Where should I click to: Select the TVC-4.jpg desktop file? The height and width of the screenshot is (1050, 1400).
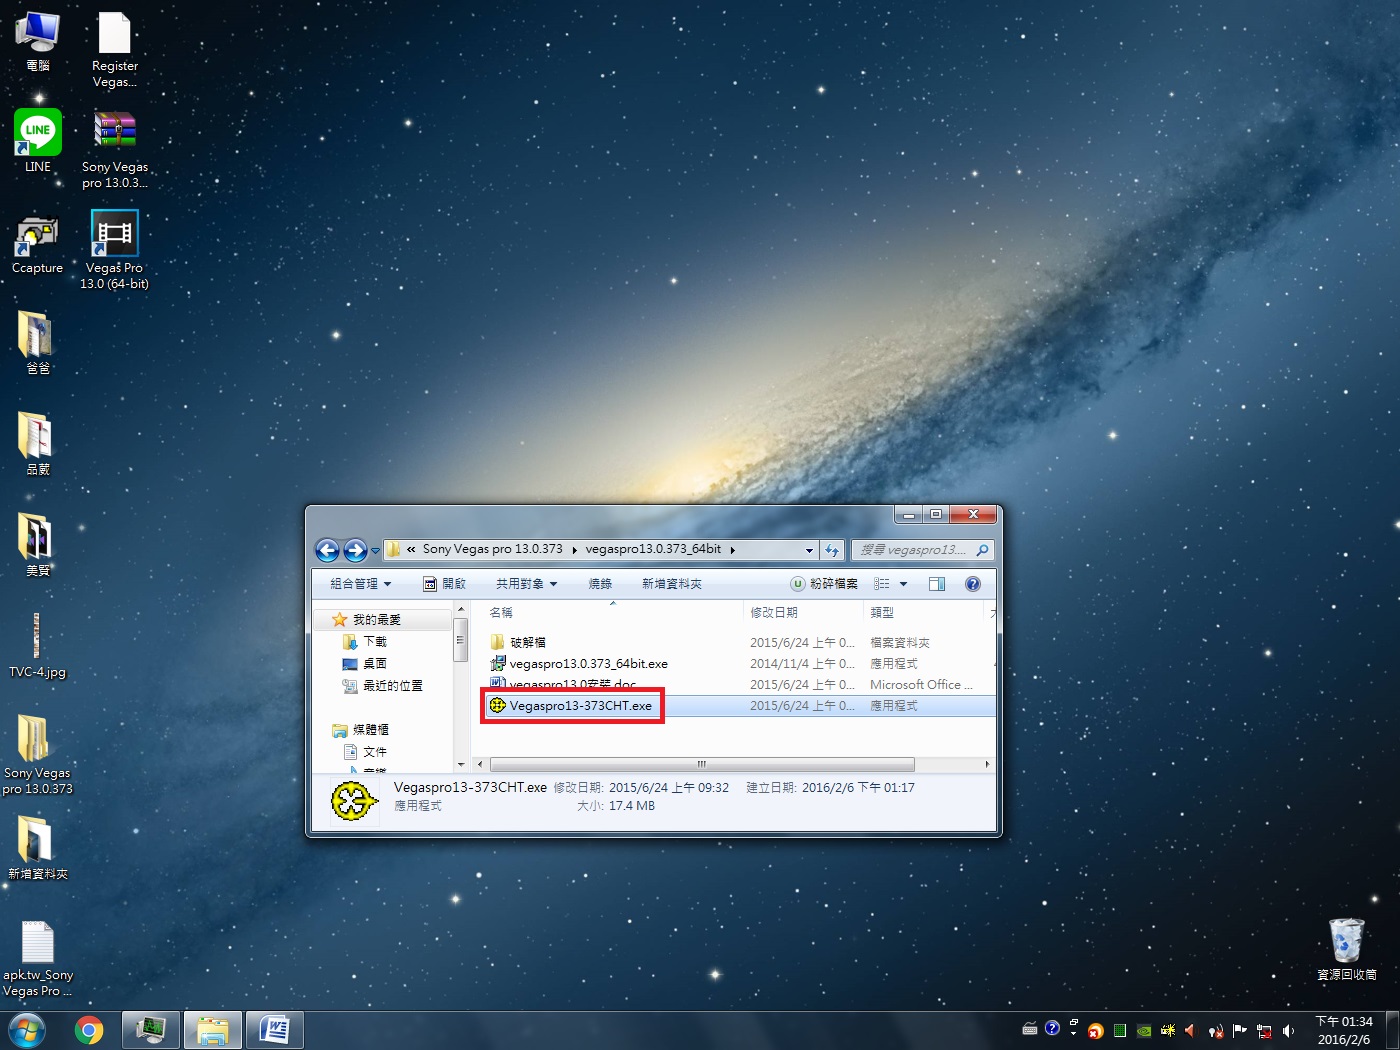click(x=38, y=646)
